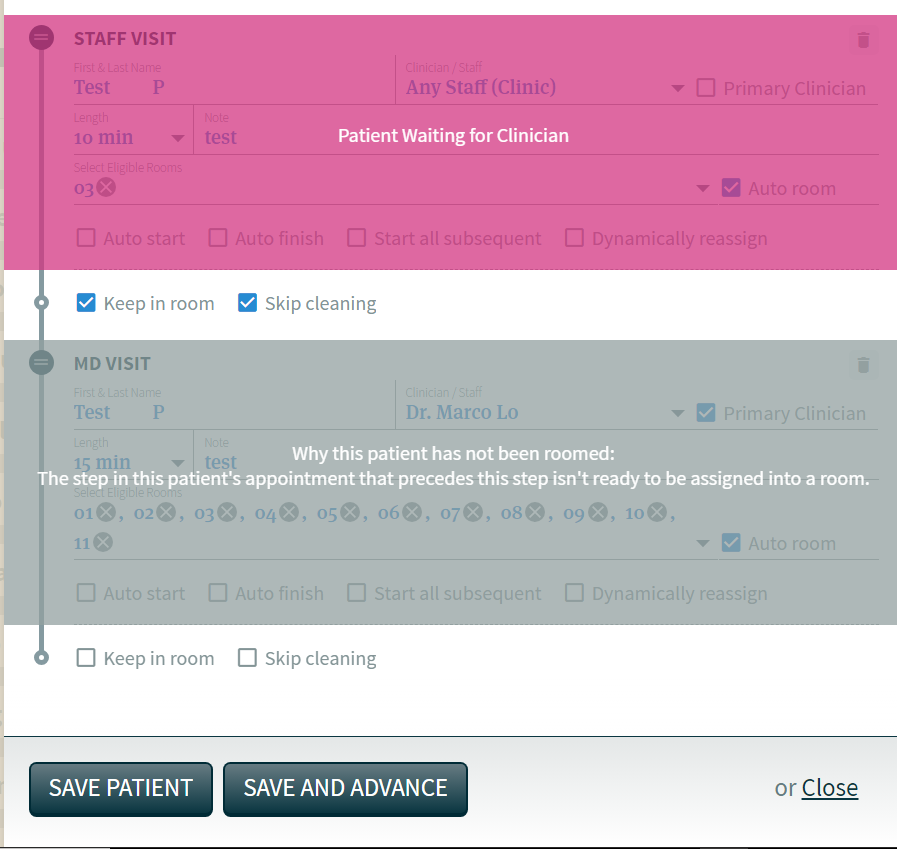The width and height of the screenshot is (897, 849).
Task: Click the STAFF VISIT heading
Action: click(x=125, y=38)
